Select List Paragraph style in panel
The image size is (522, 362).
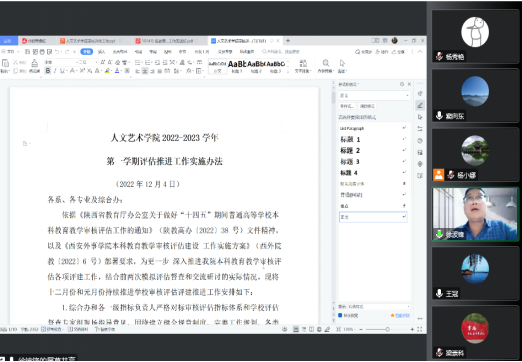373,128
